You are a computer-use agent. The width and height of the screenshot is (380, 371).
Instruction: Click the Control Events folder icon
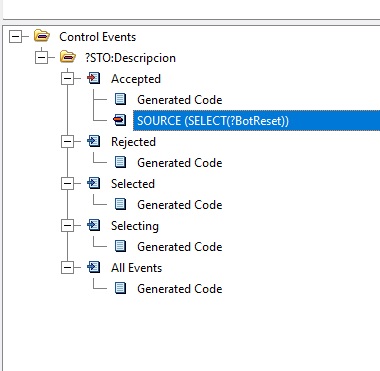point(42,36)
